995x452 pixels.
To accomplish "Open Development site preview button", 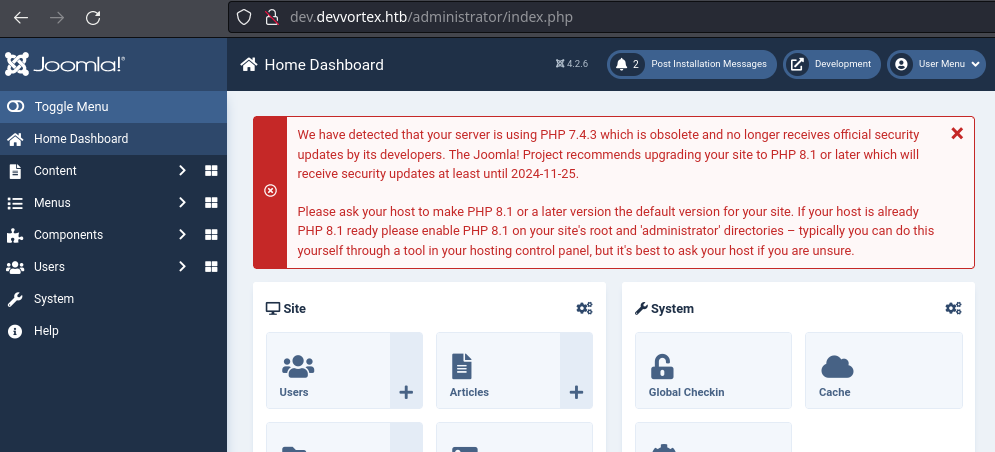I will (832, 64).
